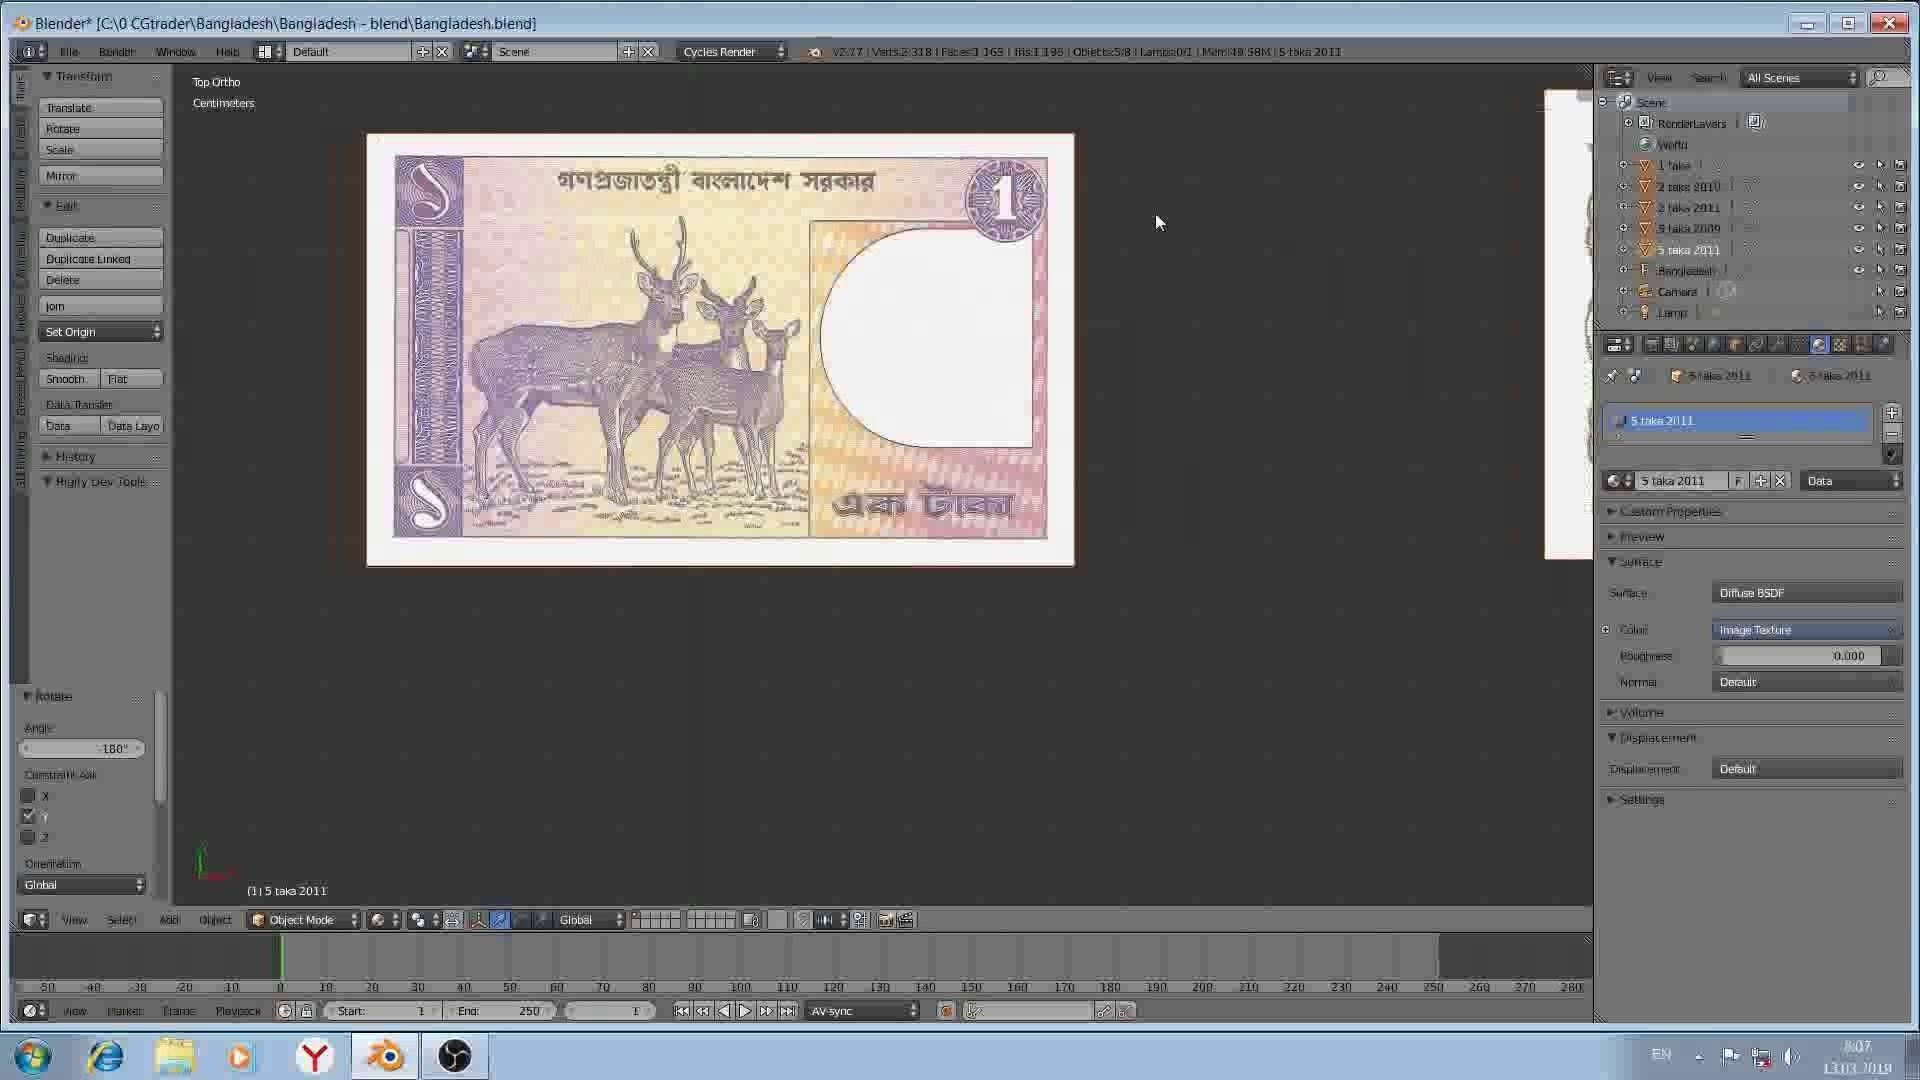Viewport: 1920px width, 1080px height.
Task: Click the Smooth shading button
Action: [x=69, y=379]
